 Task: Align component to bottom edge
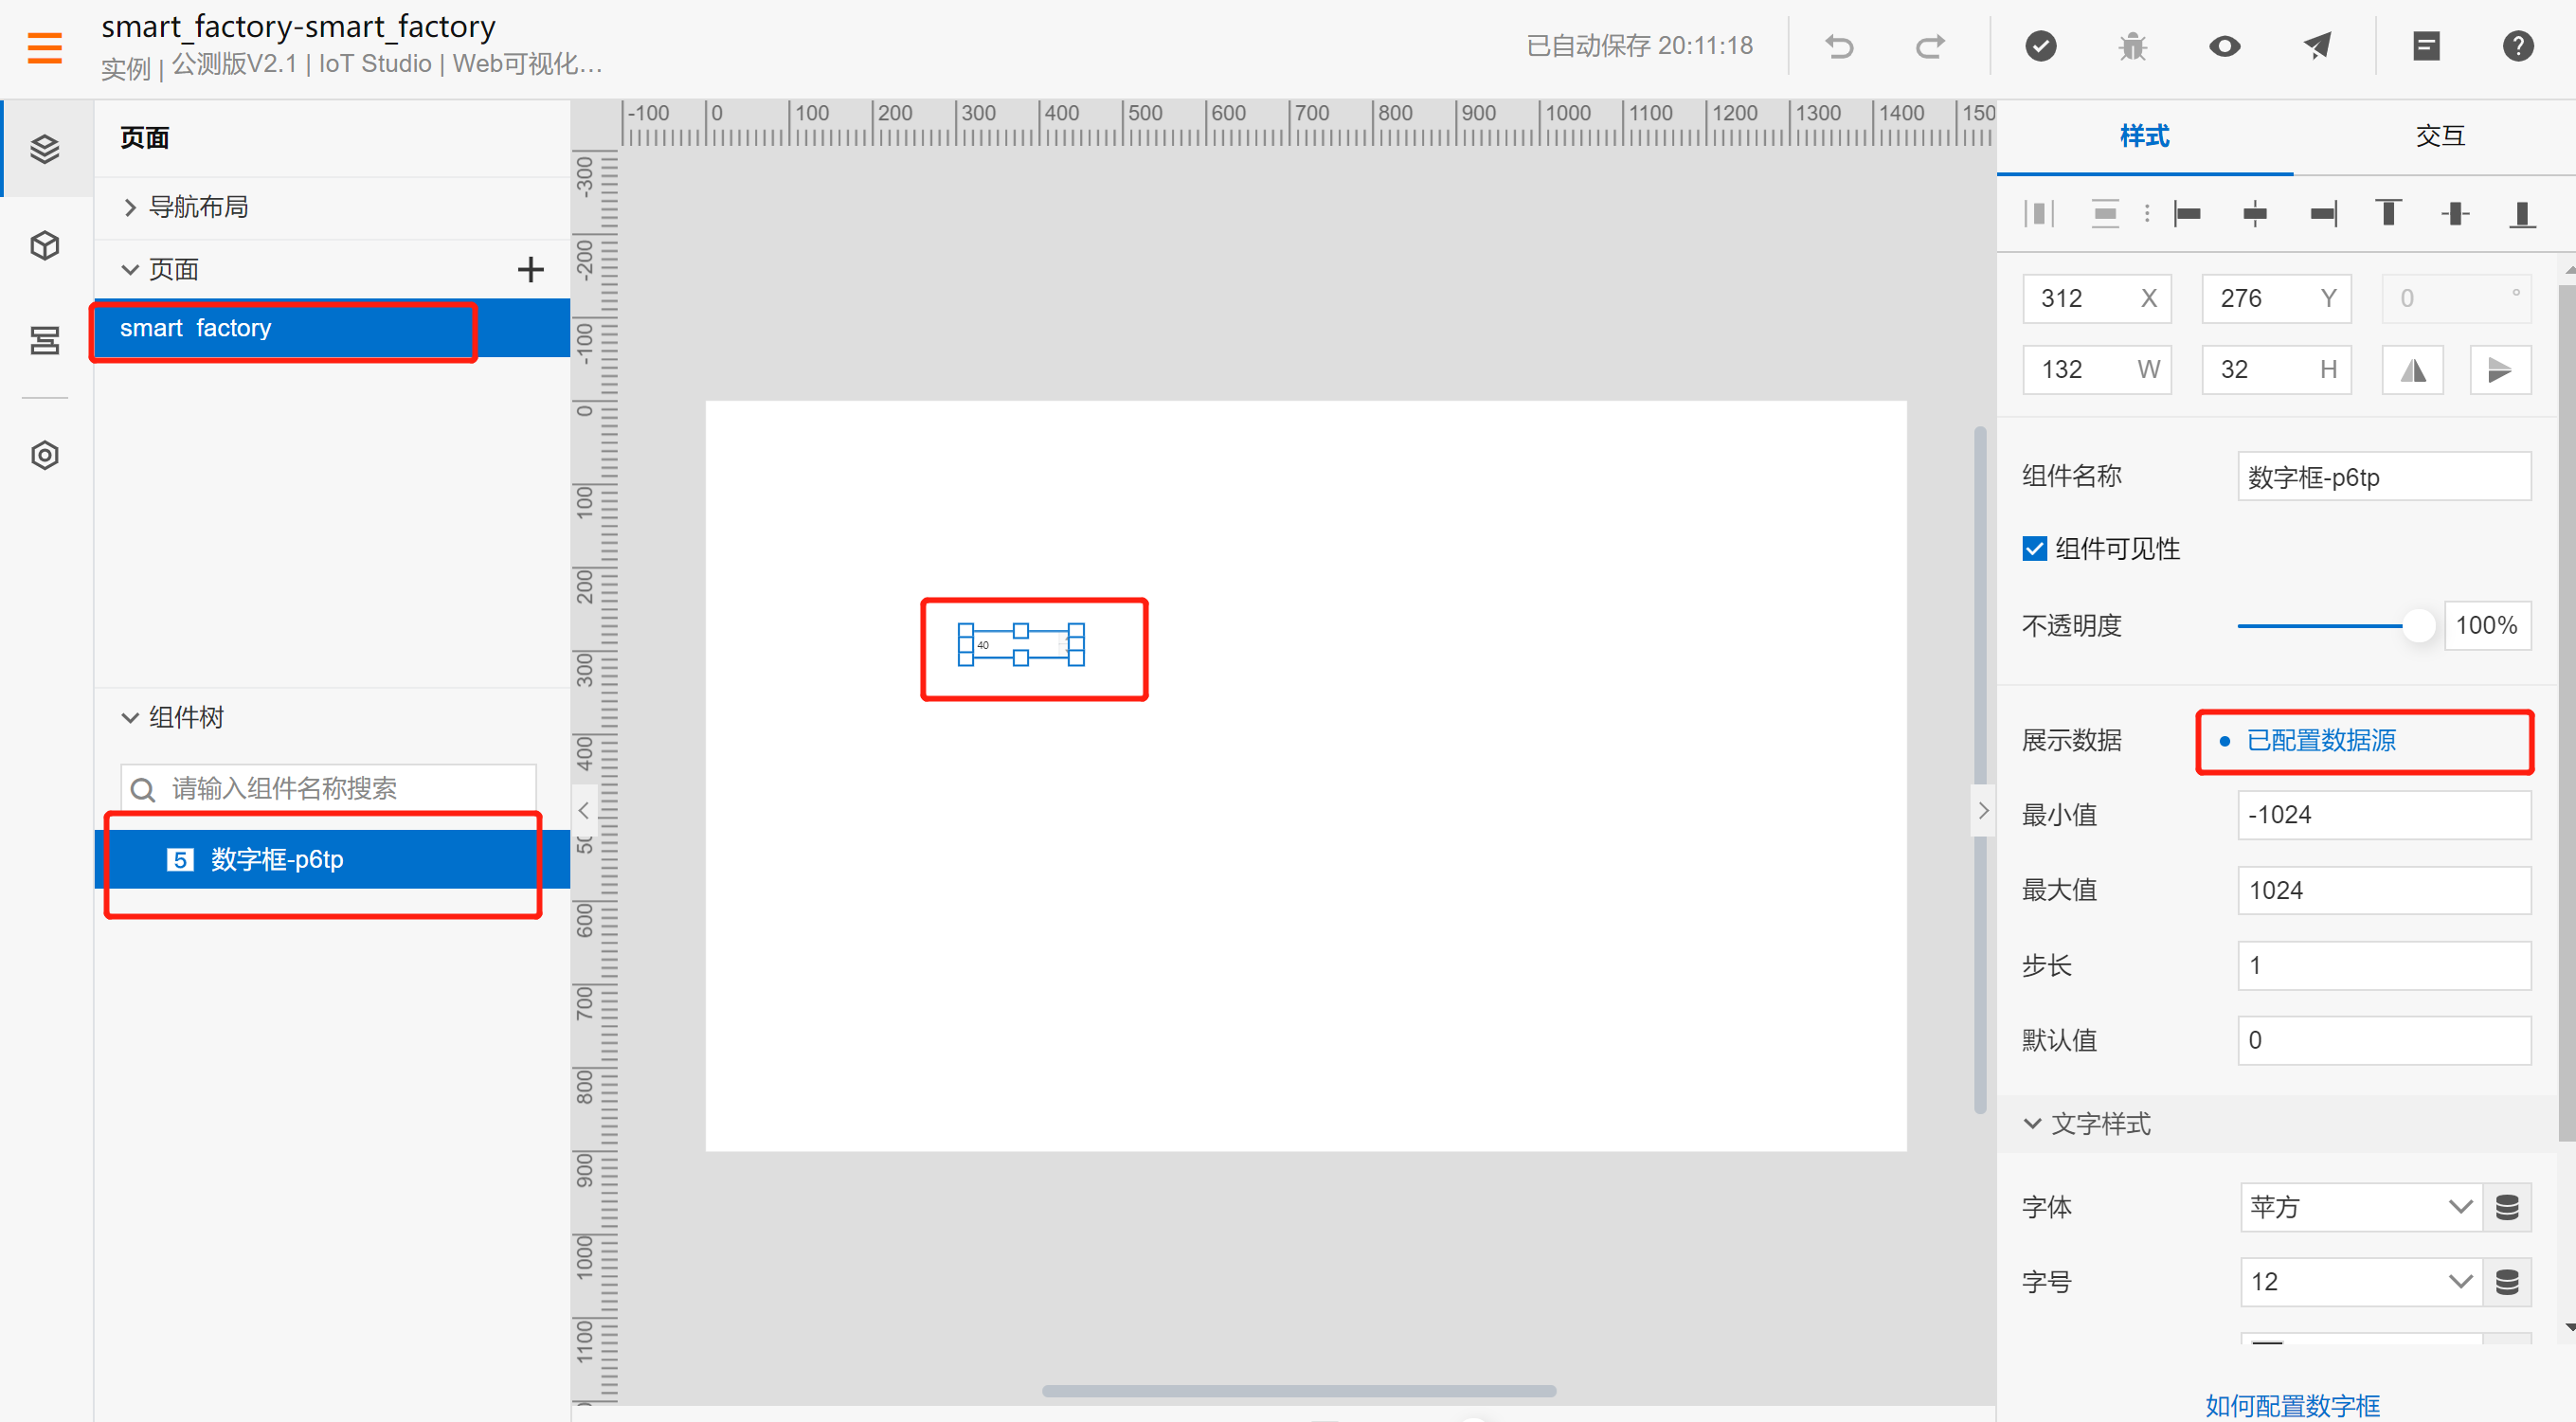pos(2522,213)
